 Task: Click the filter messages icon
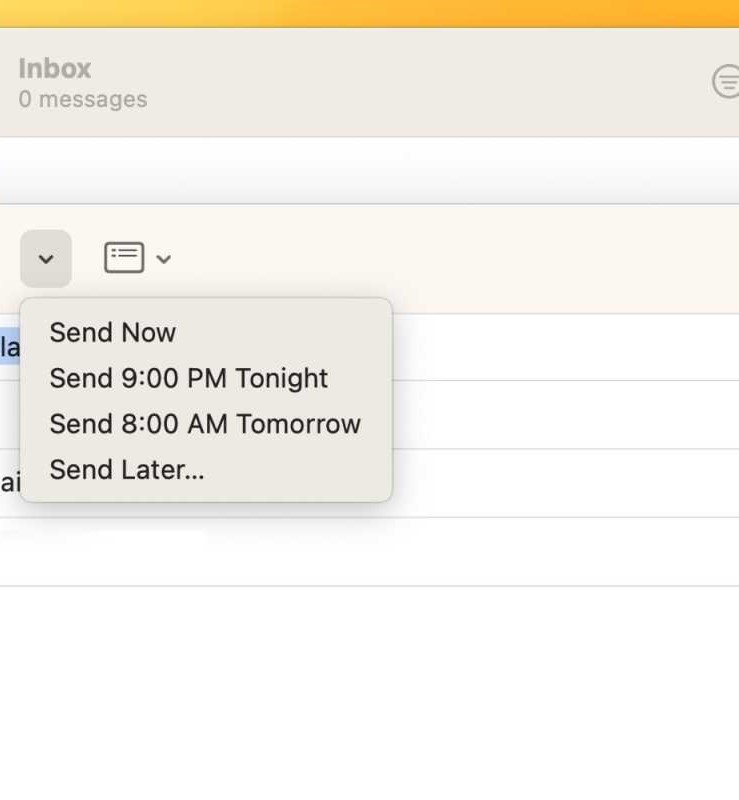[x=727, y=81]
